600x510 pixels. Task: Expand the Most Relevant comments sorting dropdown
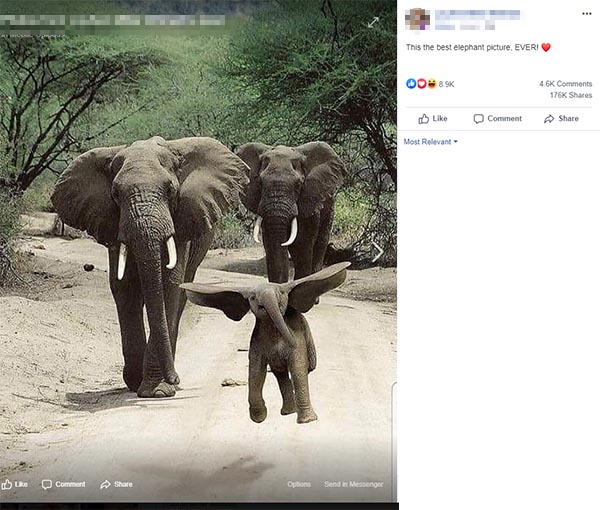pyautogui.click(x=430, y=142)
